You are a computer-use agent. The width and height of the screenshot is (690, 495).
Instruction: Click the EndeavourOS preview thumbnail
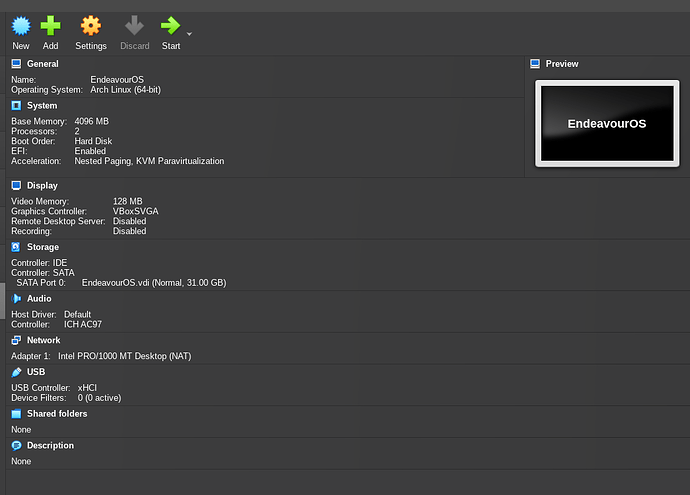(606, 124)
